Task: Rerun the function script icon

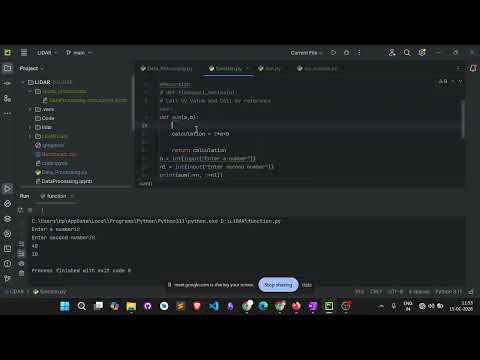Action: (x=20, y=210)
